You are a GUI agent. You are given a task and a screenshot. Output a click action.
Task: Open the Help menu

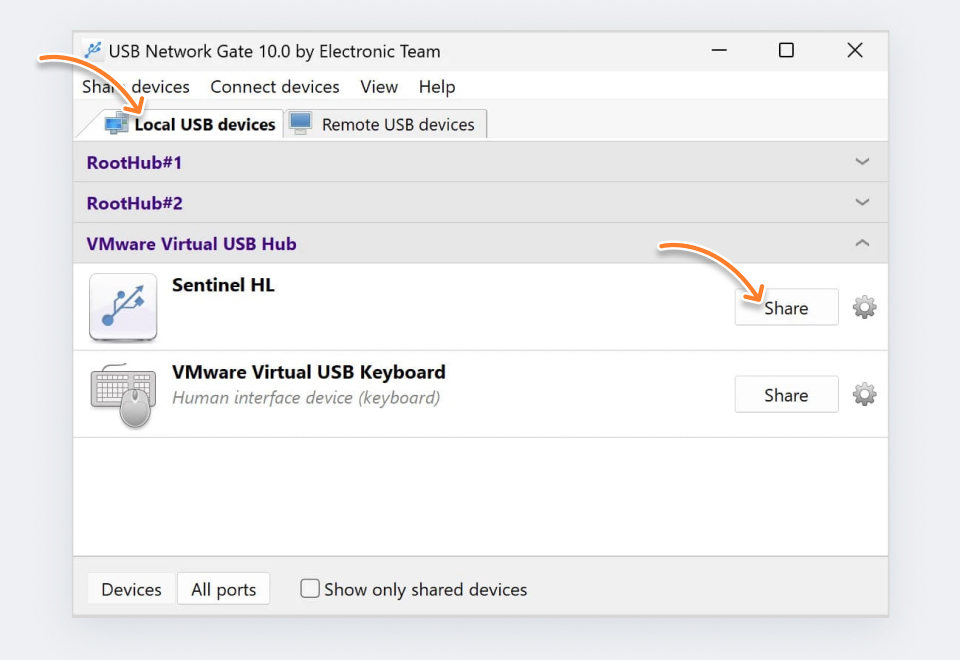tap(437, 87)
